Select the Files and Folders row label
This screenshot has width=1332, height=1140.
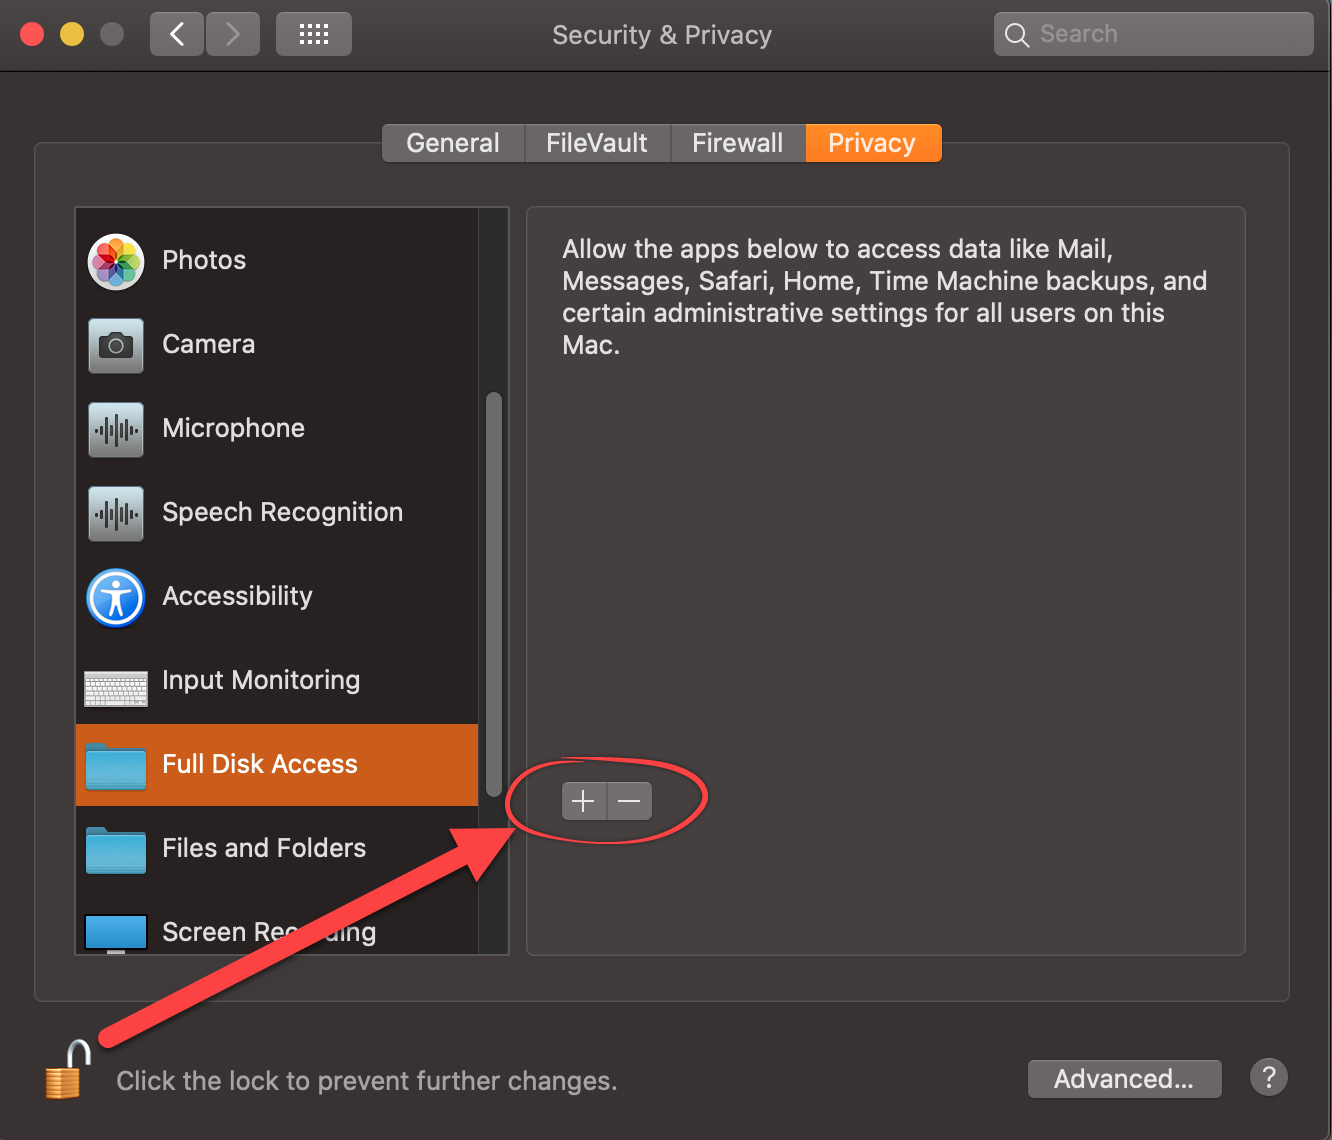[x=264, y=848]
